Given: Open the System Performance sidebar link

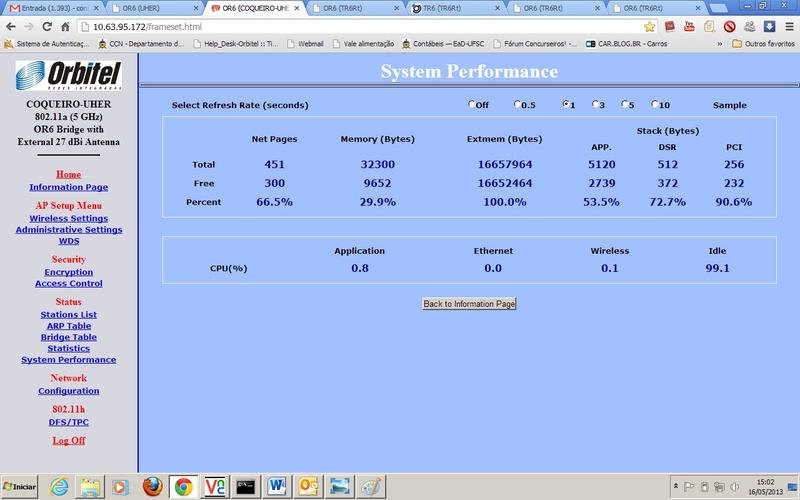Looking at the screenshot, I should pos(68,360).
